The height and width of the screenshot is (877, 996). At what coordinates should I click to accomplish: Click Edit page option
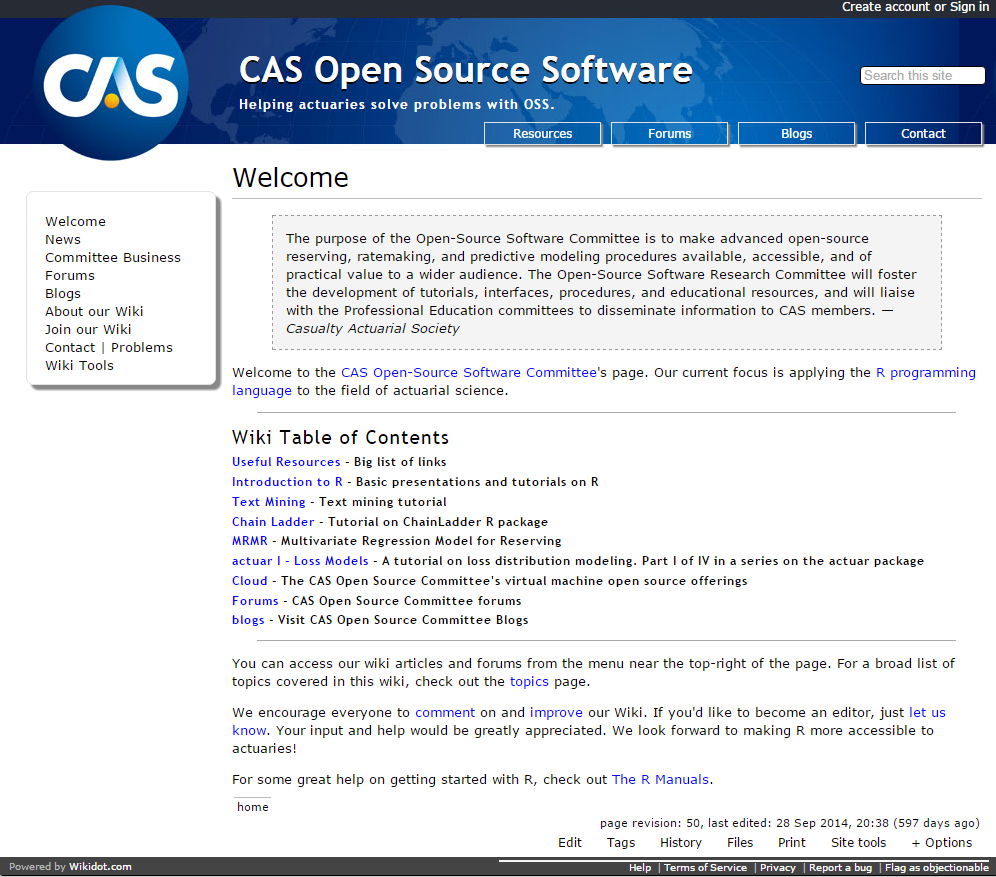(x=570, y=843)
